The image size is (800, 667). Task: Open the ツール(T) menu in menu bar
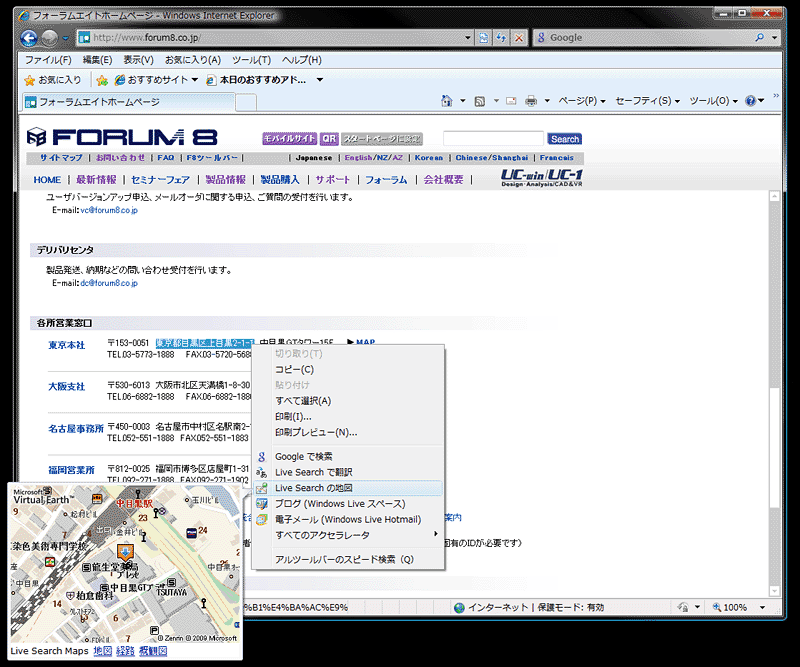[x=252, y=60]
